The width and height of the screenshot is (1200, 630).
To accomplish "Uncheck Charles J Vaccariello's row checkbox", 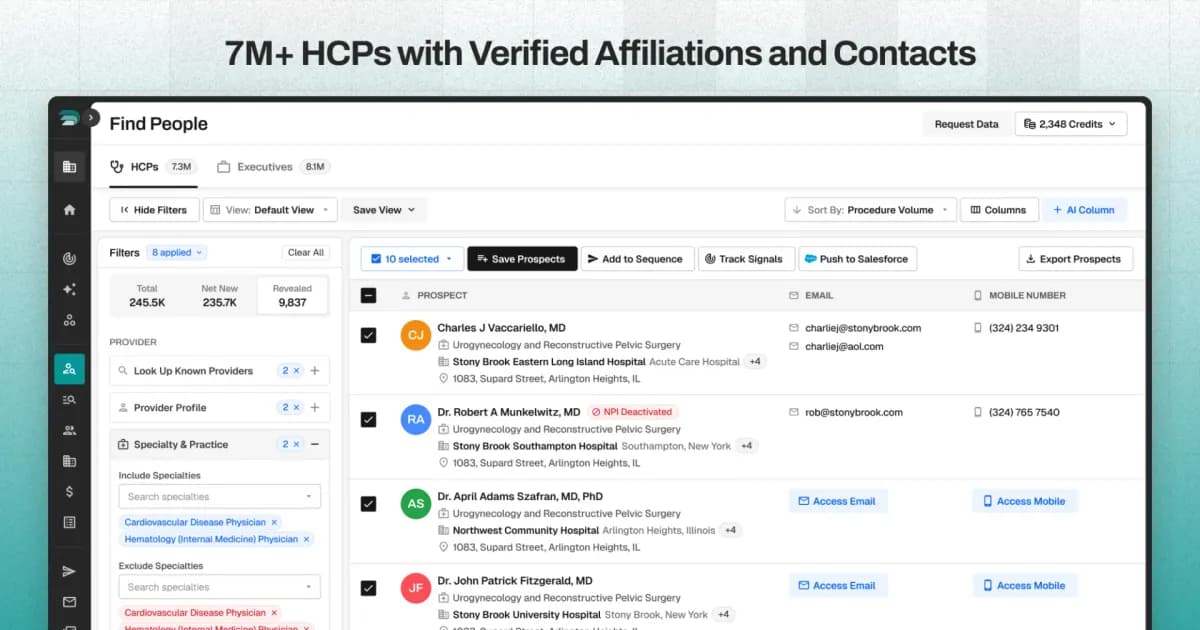I will (369, 335).
